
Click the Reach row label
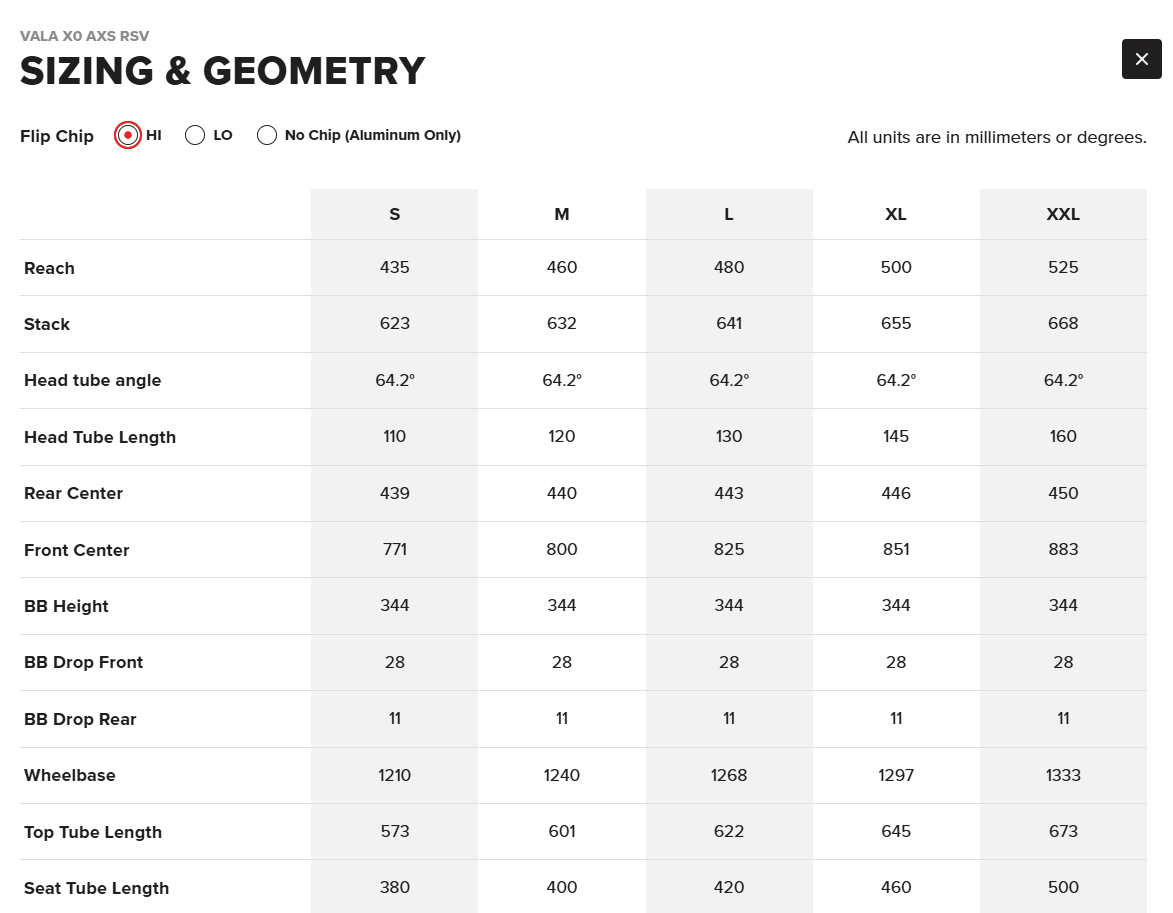pos(49,268)
